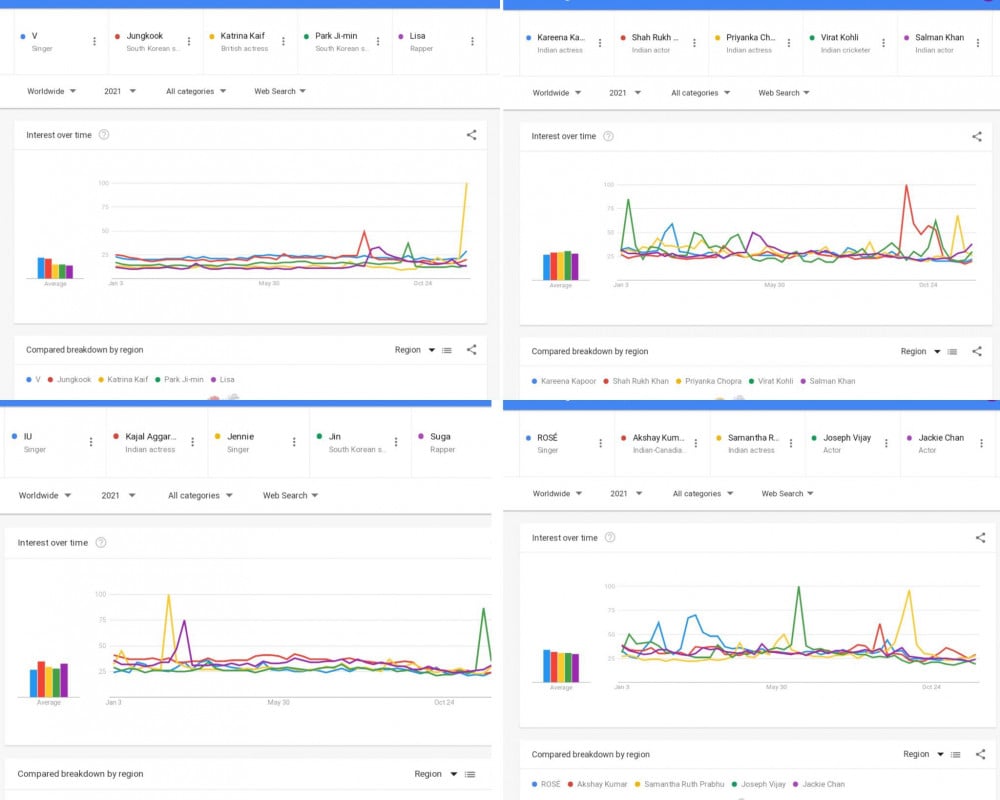
Task: Open the three-dot menu beside Jackie Chan
Action: [981, 443]
